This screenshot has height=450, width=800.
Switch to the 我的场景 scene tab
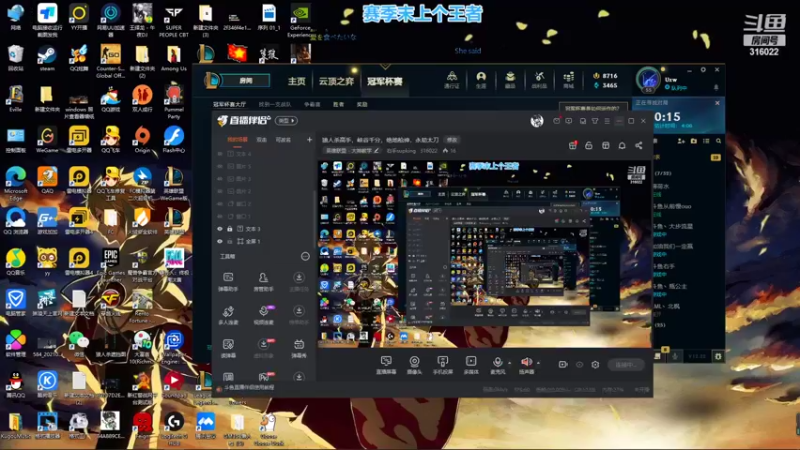coord(237,139)
